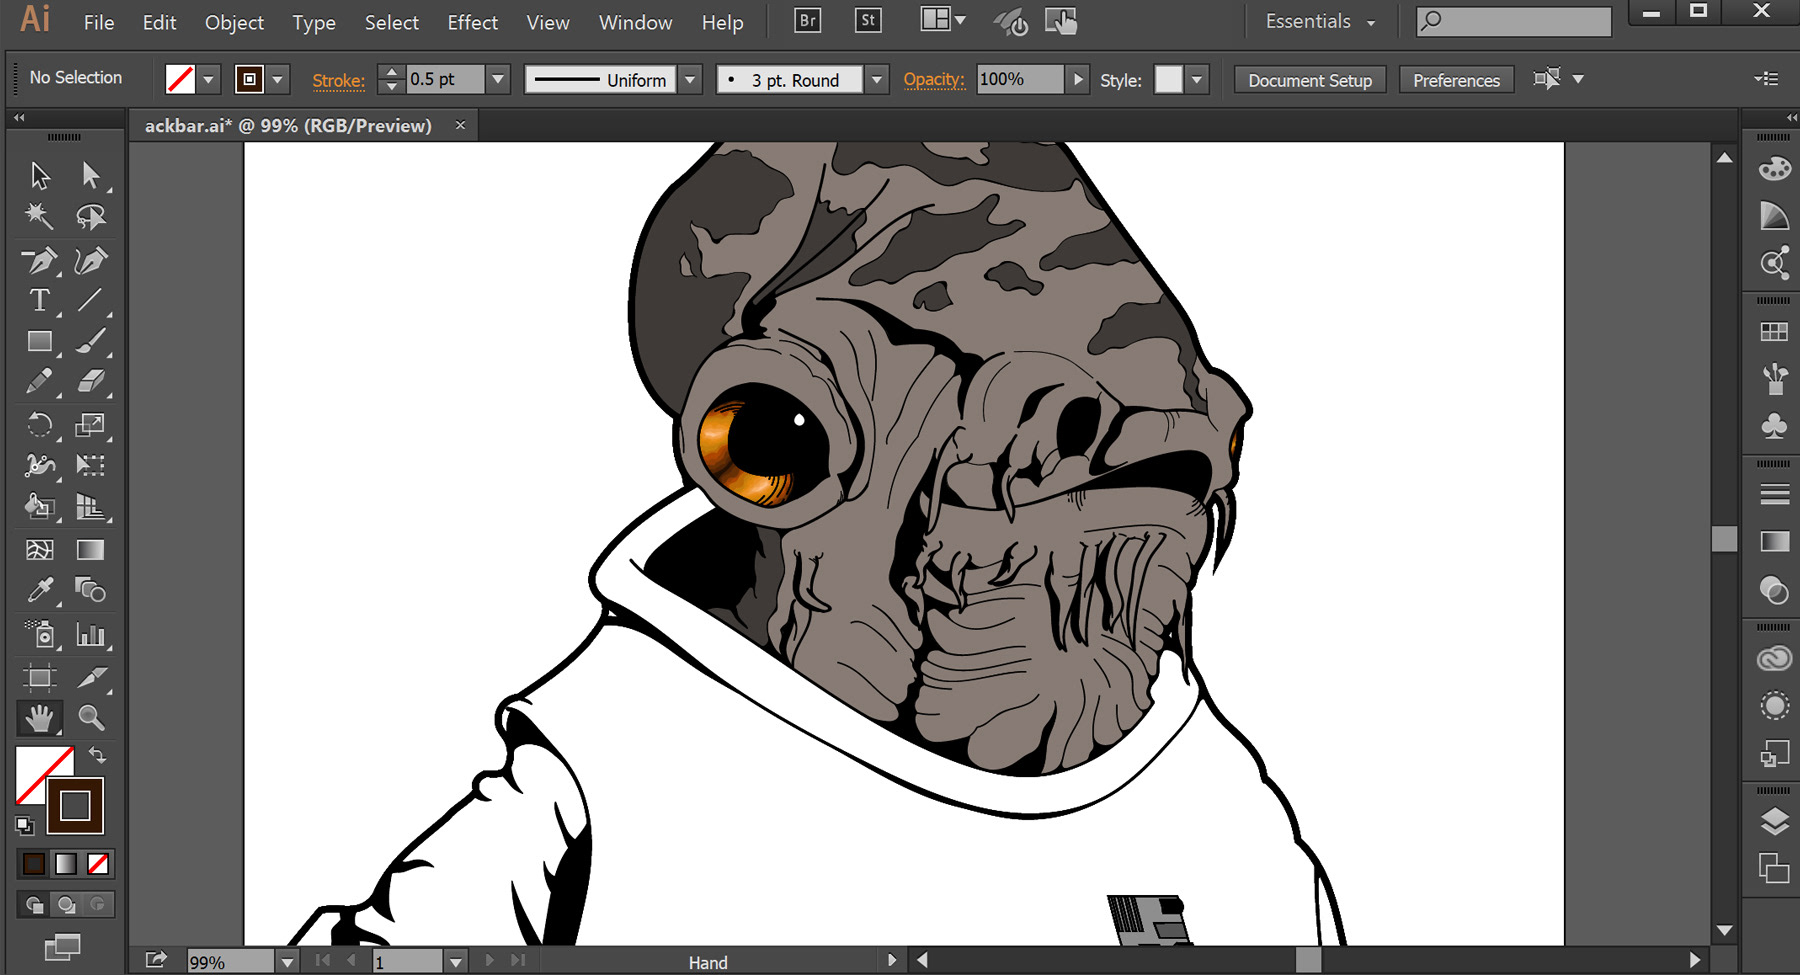Pick the Perspective Grid tool
This screenshot has width=1800, height=975.
tap(91, 507)
